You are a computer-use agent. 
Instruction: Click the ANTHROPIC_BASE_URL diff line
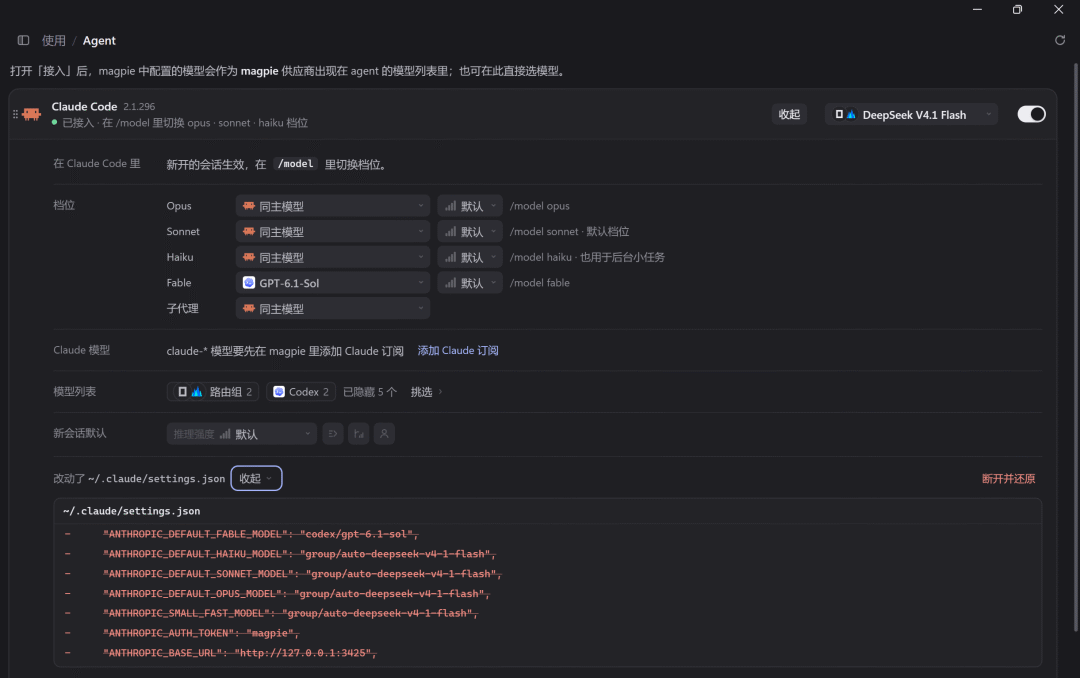click(240, 653)
